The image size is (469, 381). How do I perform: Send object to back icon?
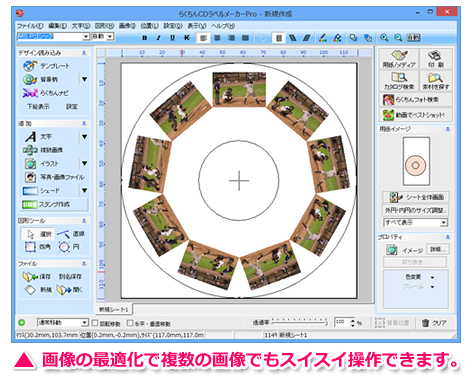click(x=368, y=38)
